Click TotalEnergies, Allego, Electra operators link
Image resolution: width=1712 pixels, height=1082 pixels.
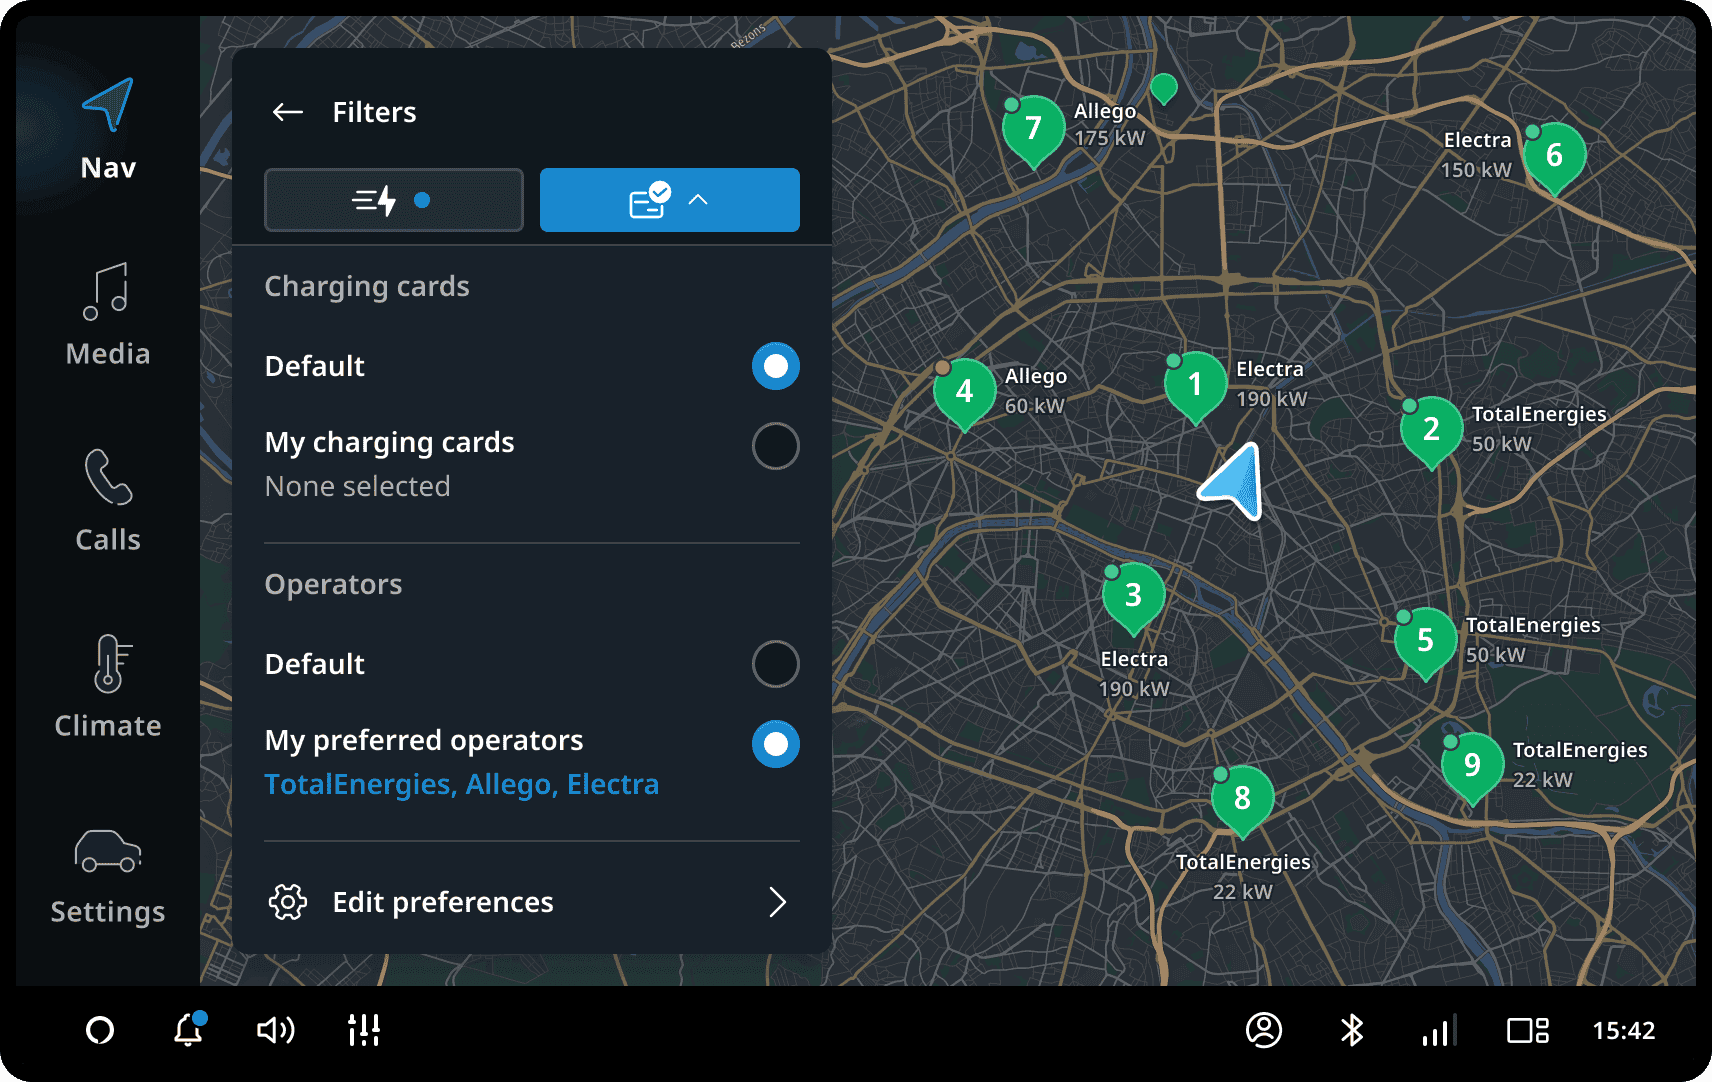(x=461, y=785)
